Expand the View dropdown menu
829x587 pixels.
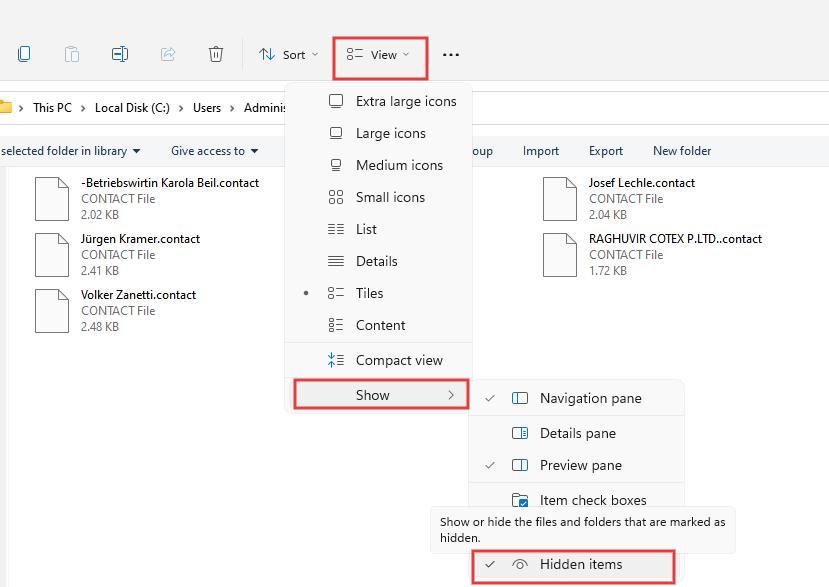[379, 55]
